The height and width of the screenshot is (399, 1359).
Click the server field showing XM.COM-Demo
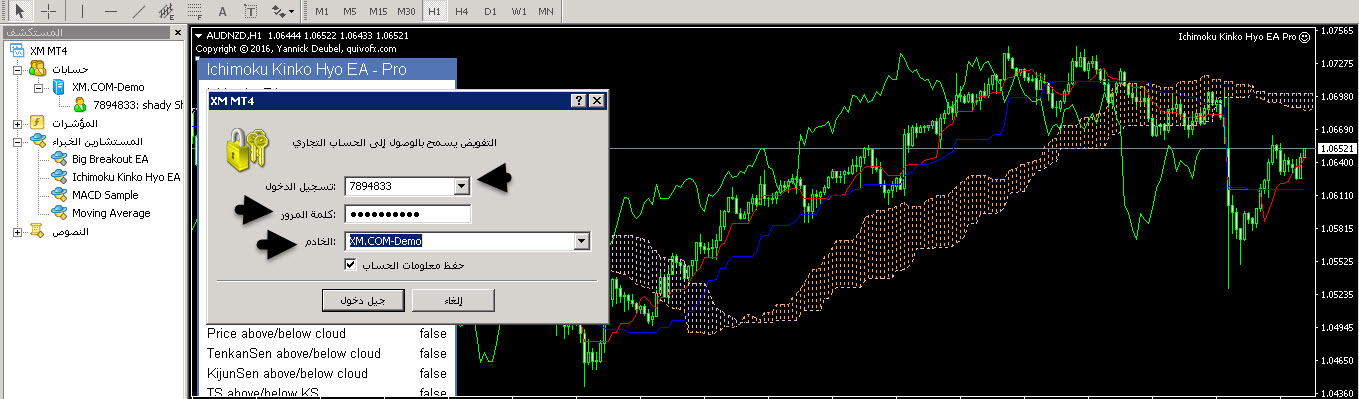(x=458, y=241)
